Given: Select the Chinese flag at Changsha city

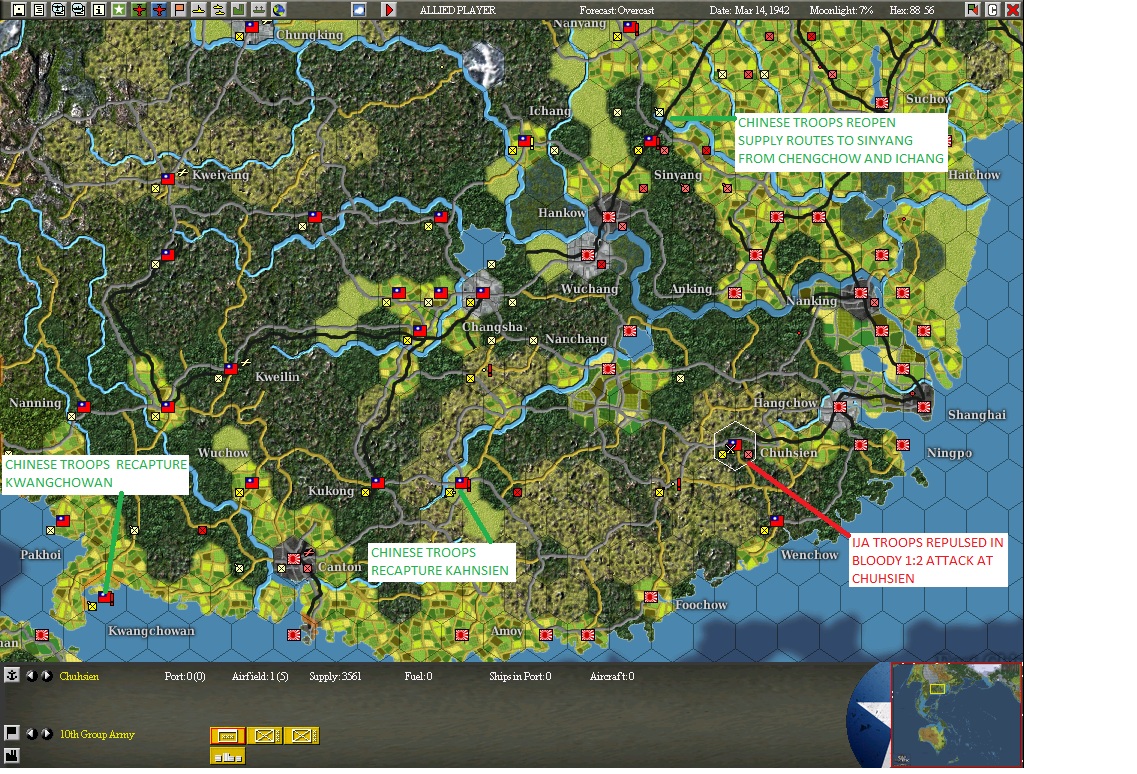Looking at the screenshot, I should 482,293.
